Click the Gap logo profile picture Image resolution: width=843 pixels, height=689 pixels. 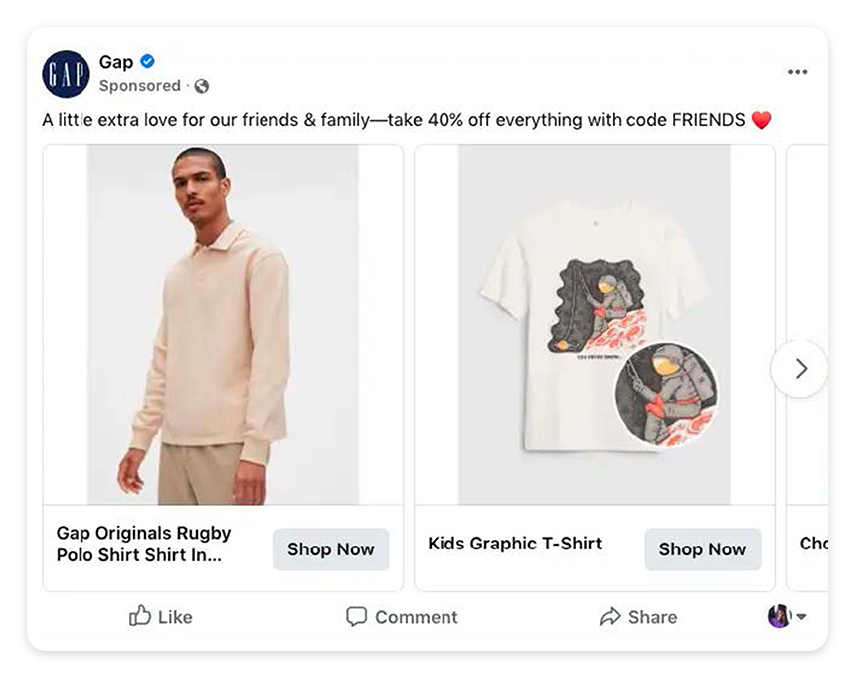(66, 74)
